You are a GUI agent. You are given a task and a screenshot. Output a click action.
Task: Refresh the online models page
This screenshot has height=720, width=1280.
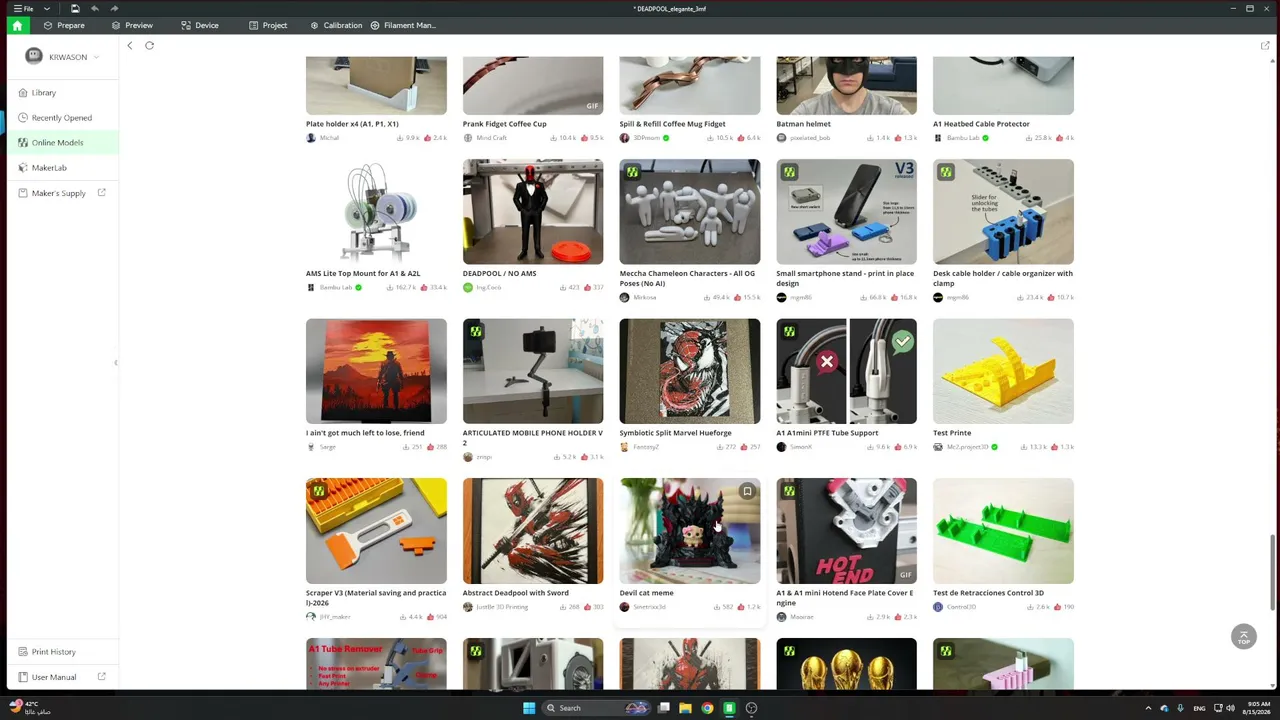coord(149,45)
